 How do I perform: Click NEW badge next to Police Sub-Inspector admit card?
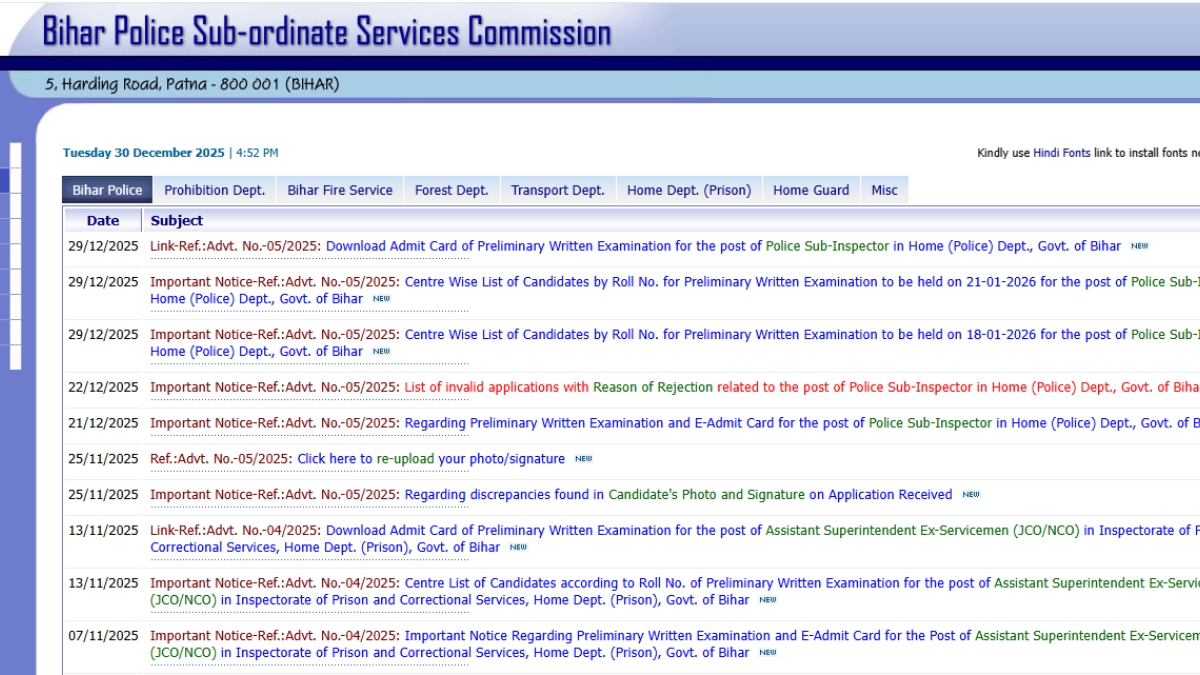pos(1139,246)
